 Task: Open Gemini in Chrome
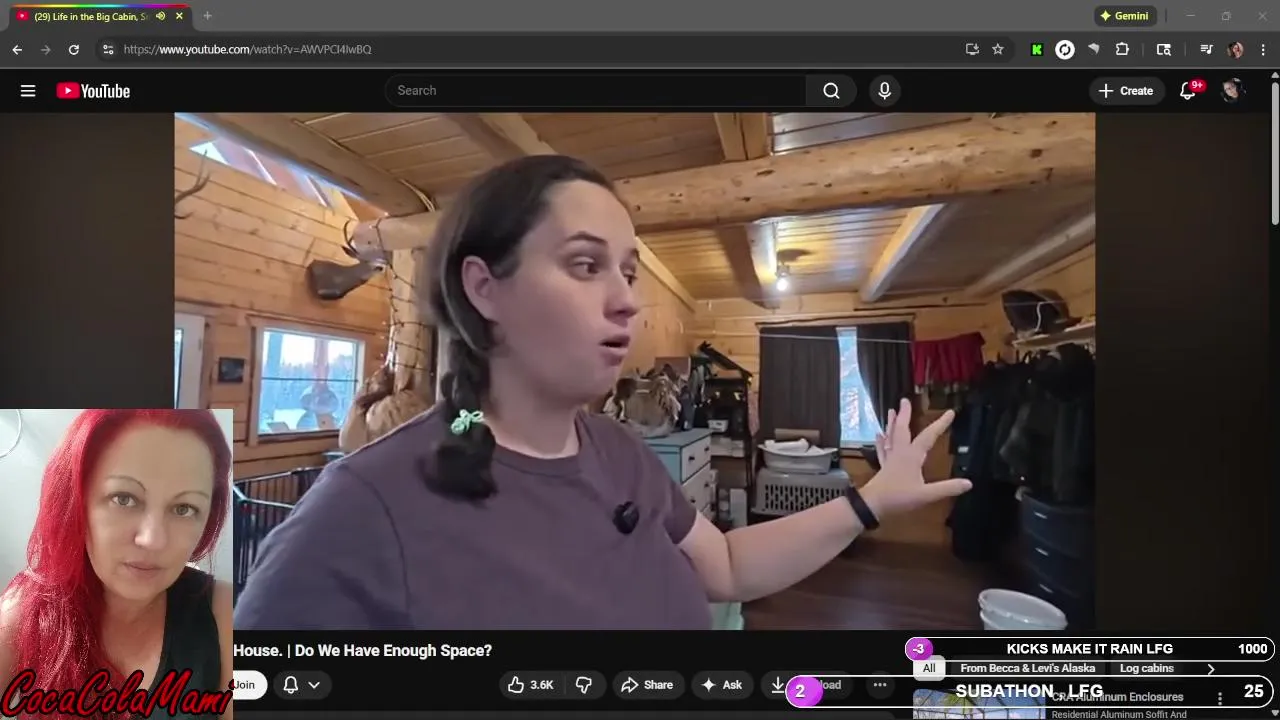[x=1124, y=16]
